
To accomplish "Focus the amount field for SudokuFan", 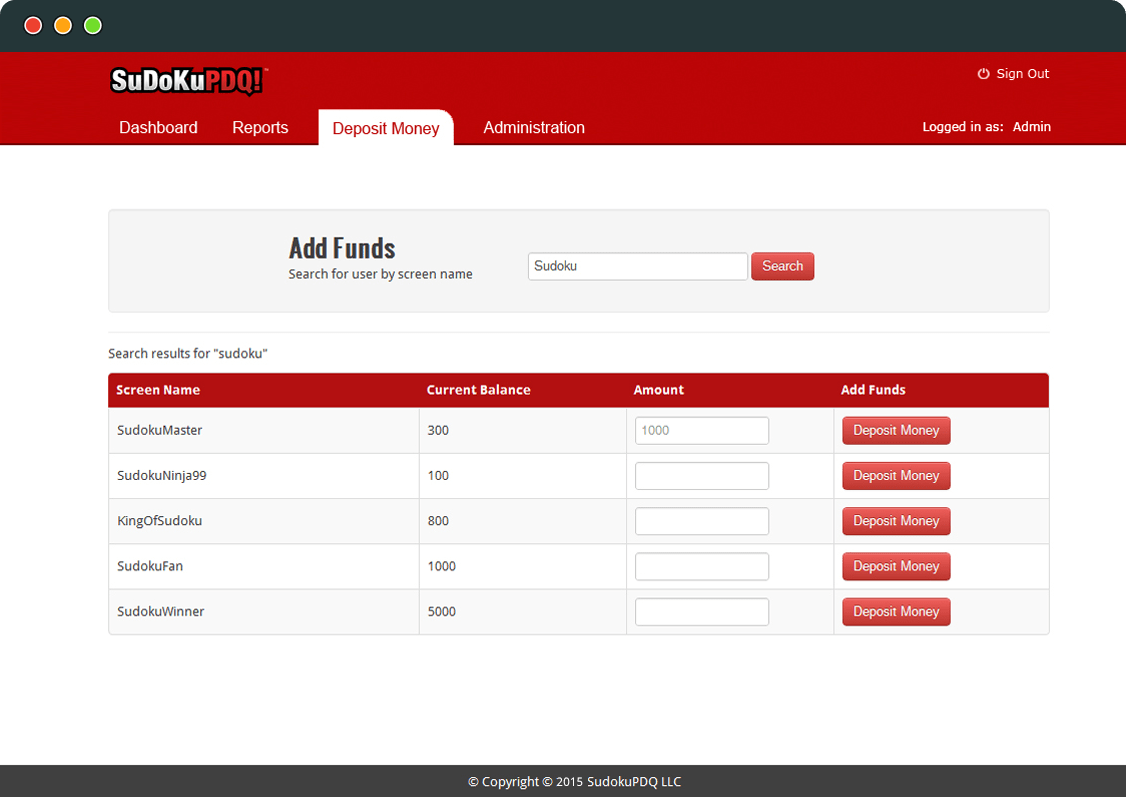I will [x=702, y=567].
